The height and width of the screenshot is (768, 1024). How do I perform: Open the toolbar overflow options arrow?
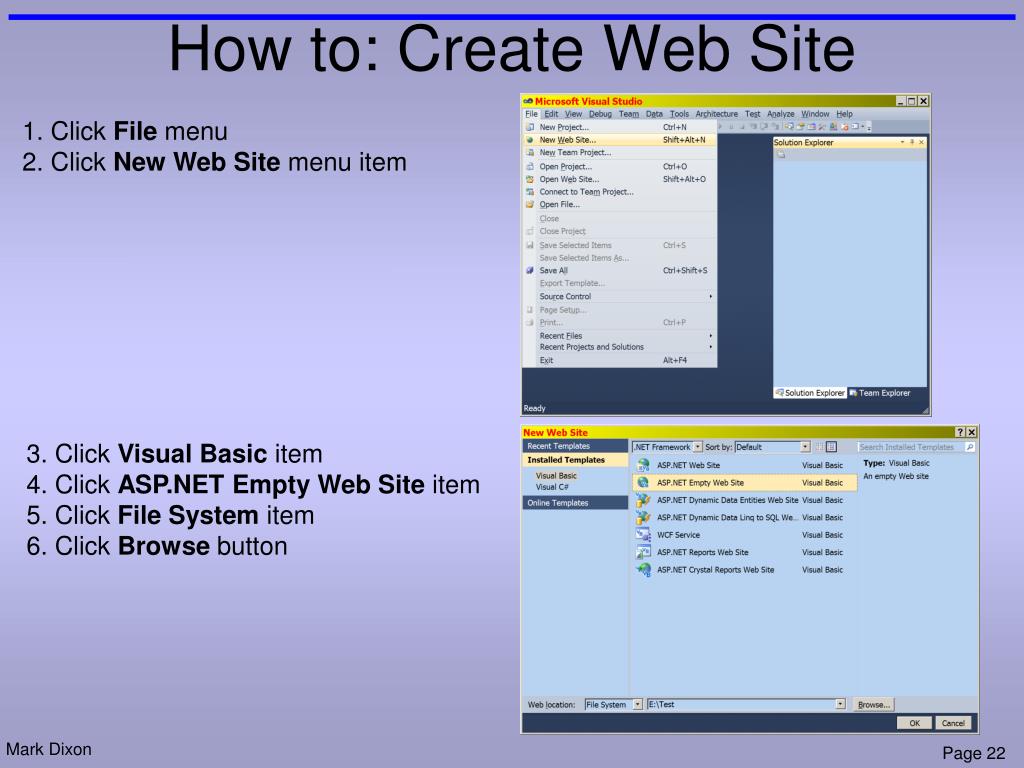[x=869, y=127]
